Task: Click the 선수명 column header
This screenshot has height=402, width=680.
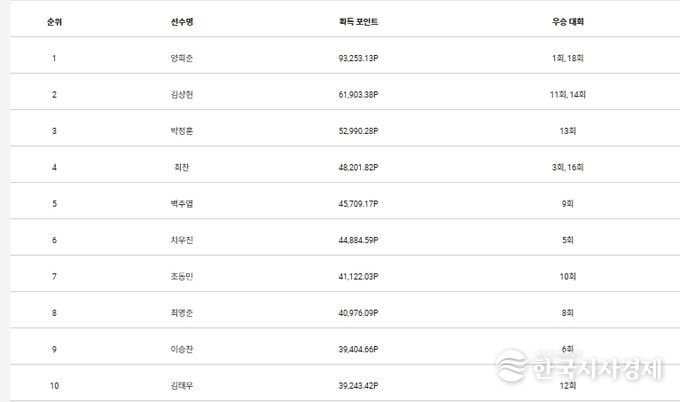Action: tap(182, 21)
